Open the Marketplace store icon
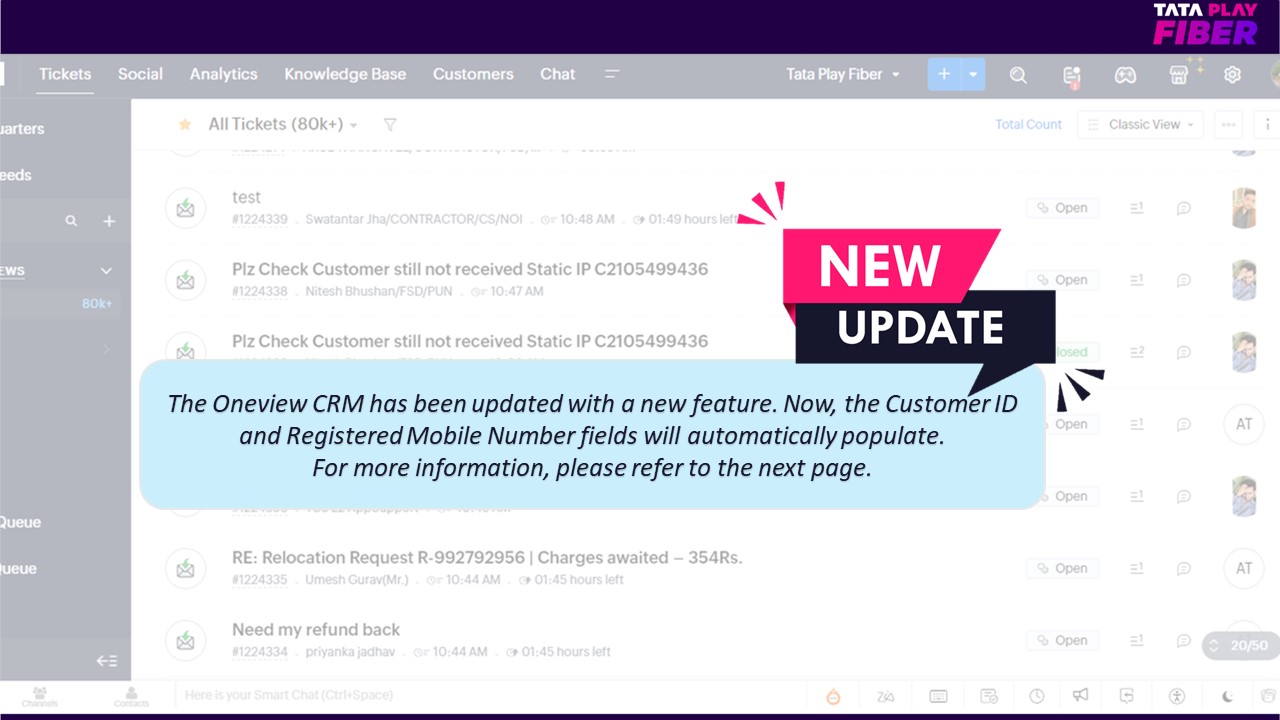The height and width of the screenshot is (720, 1280). click(x=1179, y=75)
